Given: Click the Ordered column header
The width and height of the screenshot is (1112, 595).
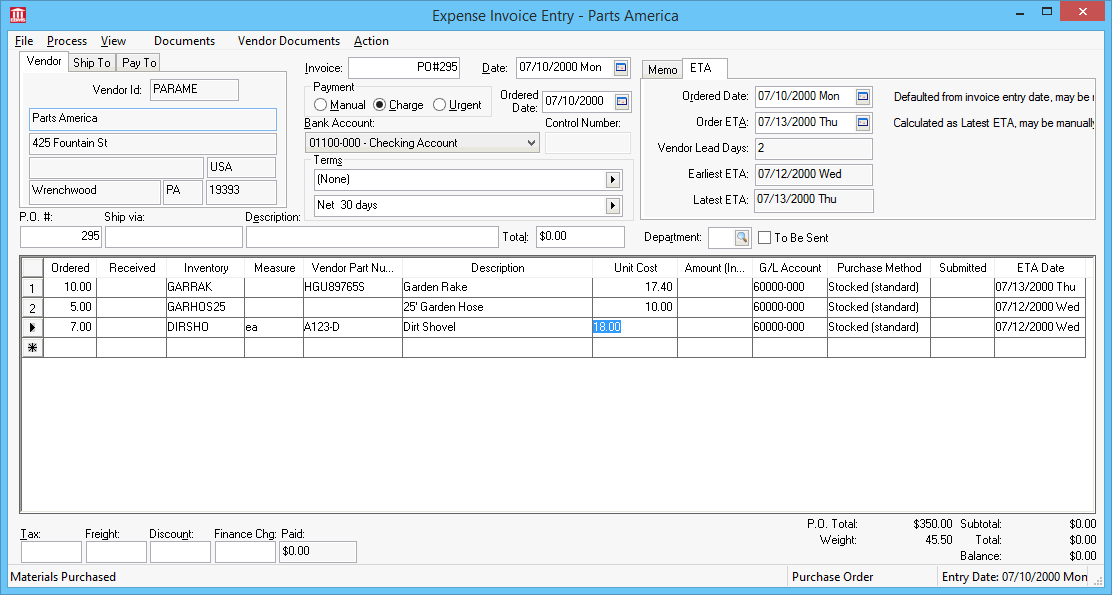Looking at the screenshot, I should coord(70,268).
